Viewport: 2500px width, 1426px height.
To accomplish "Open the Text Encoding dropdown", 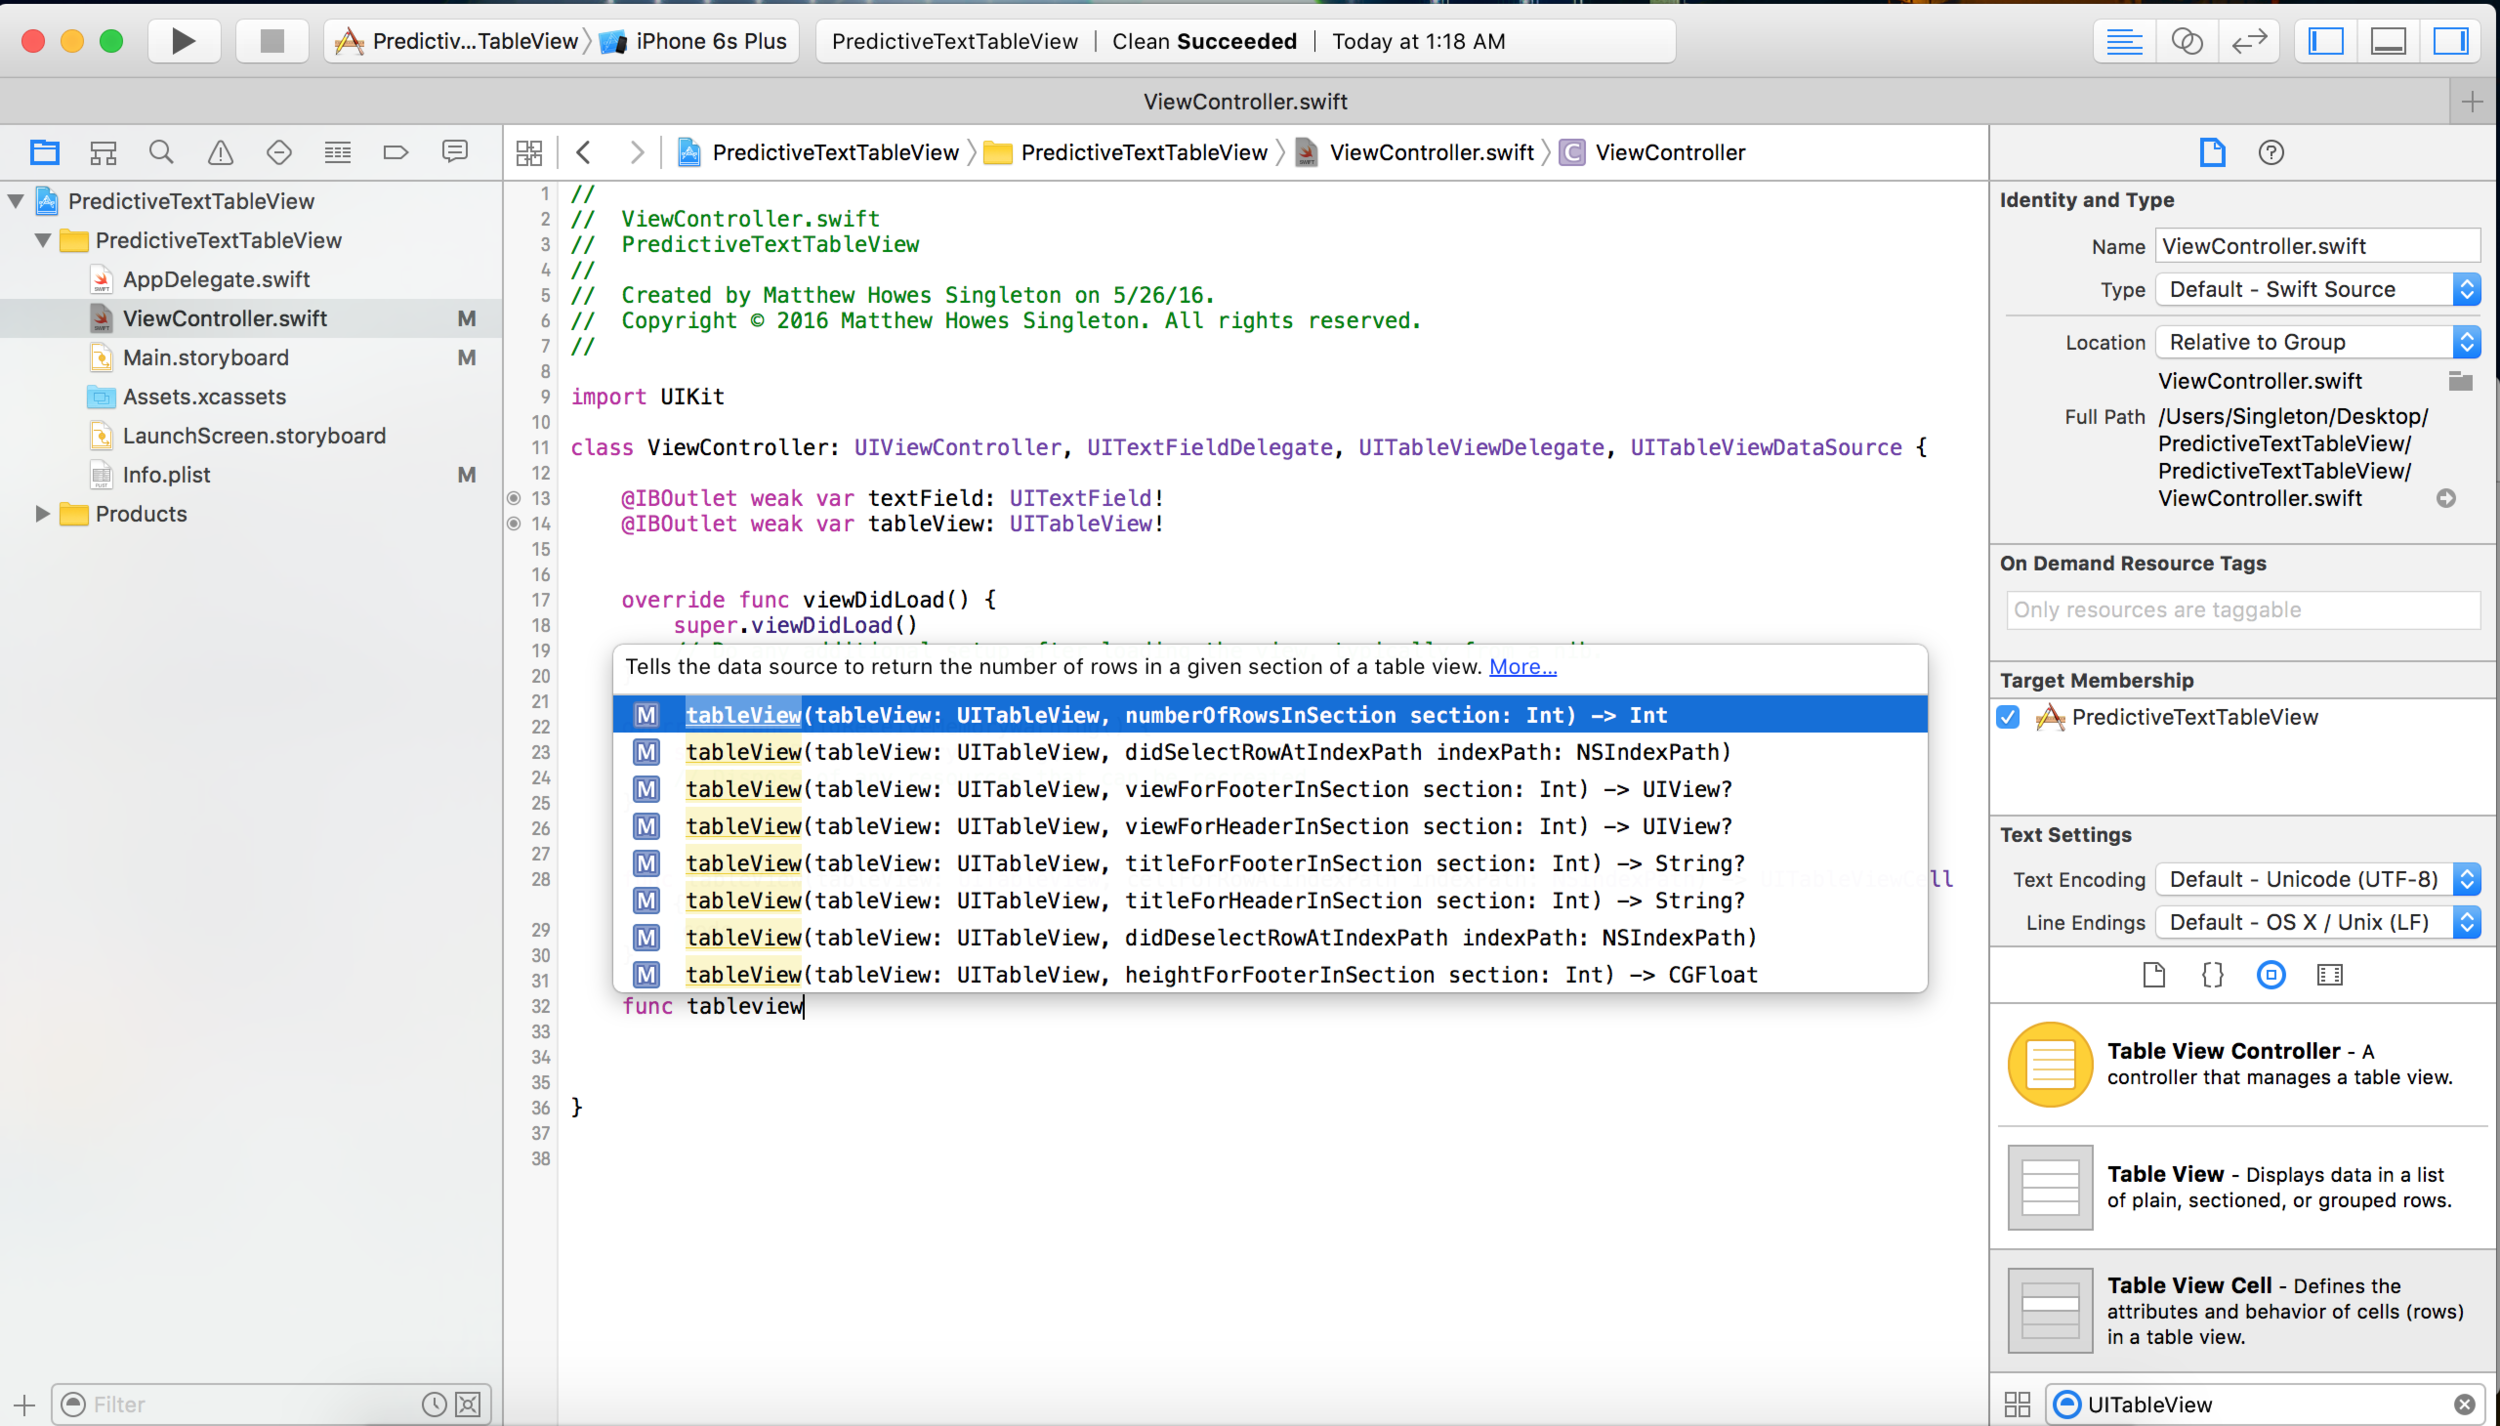I will pos(2318,879).
